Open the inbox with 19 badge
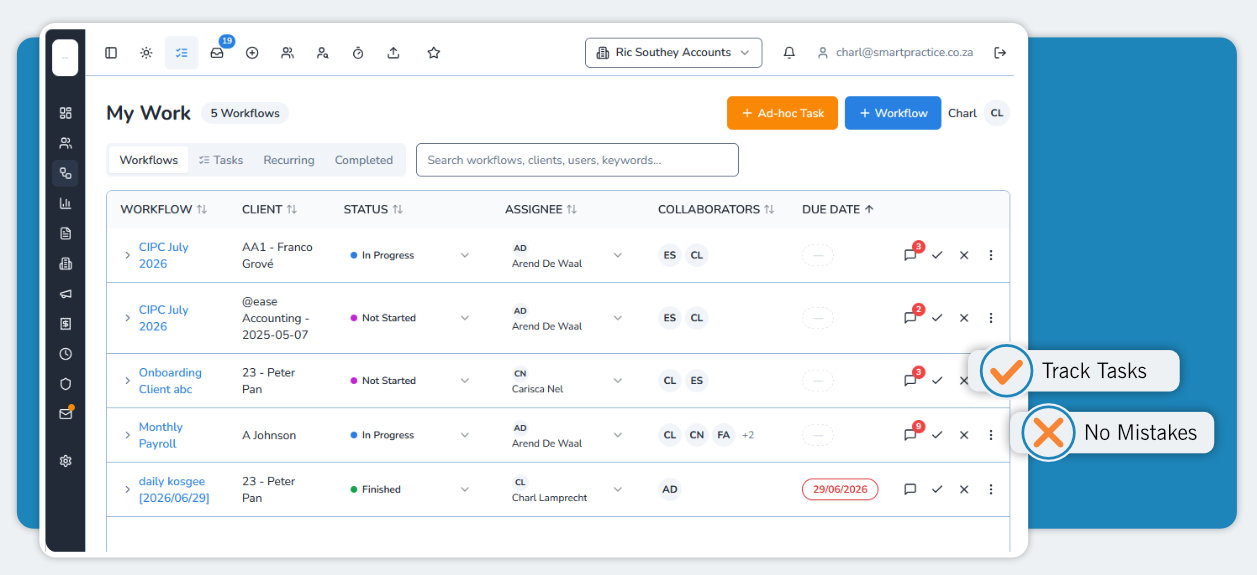This screenshot has height=575, width=1257. pos(217,53)
